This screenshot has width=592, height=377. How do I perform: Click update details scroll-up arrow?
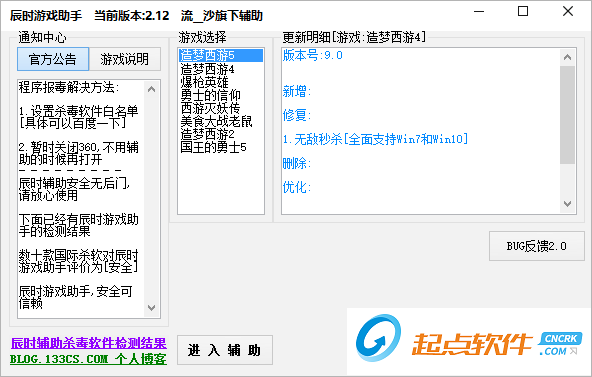pyautogui.click(x=567, y=57)
